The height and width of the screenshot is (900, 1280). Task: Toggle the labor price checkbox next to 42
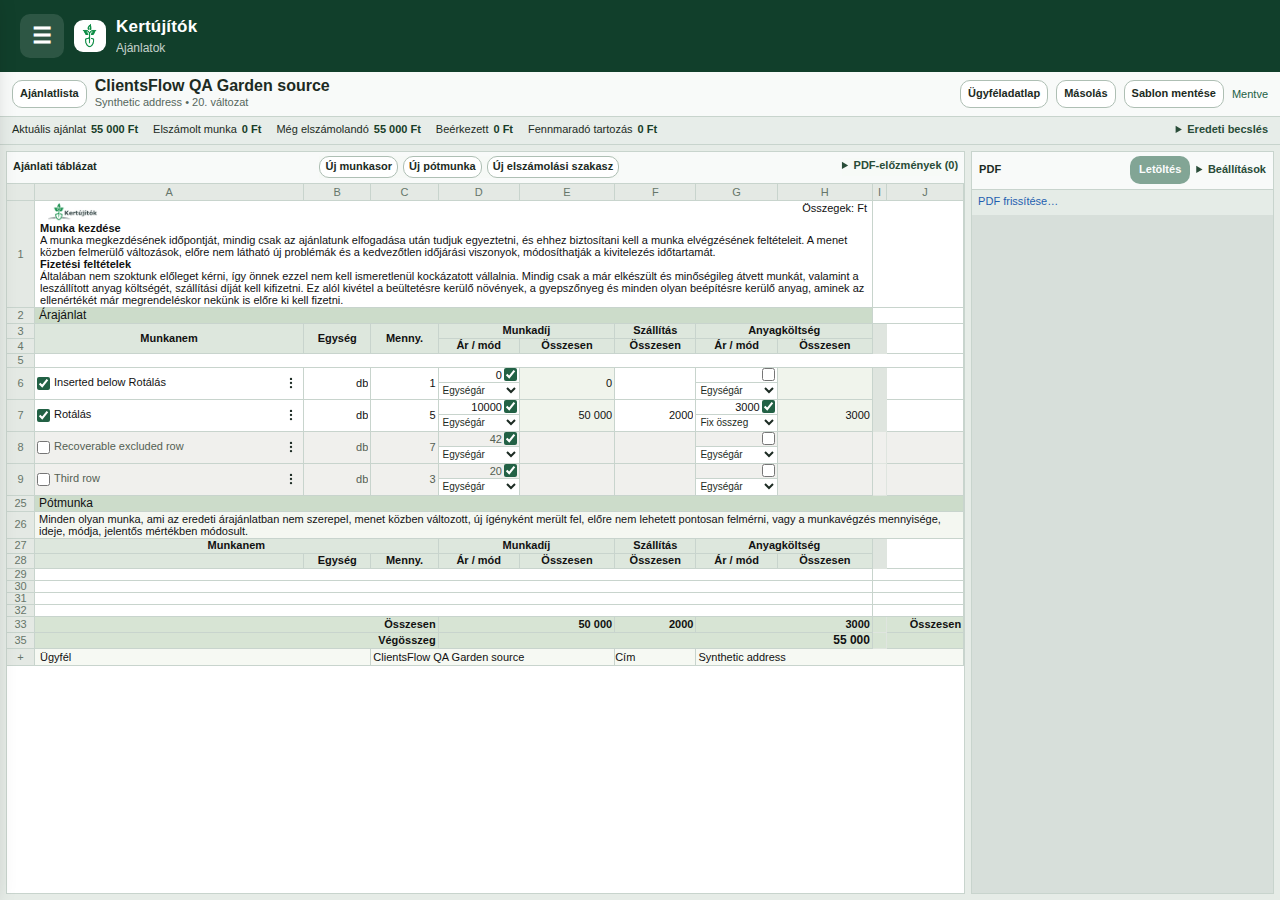point(511,439)
